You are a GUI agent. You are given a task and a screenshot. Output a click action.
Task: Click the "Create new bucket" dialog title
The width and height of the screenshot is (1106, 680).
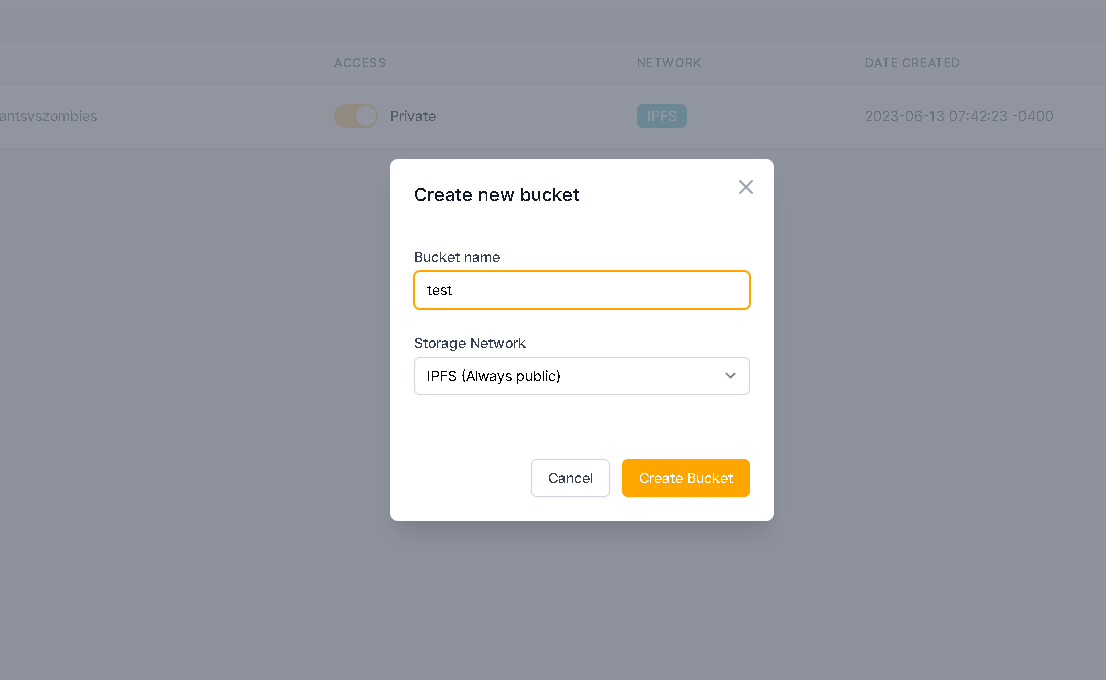click(x=497, y=195)
